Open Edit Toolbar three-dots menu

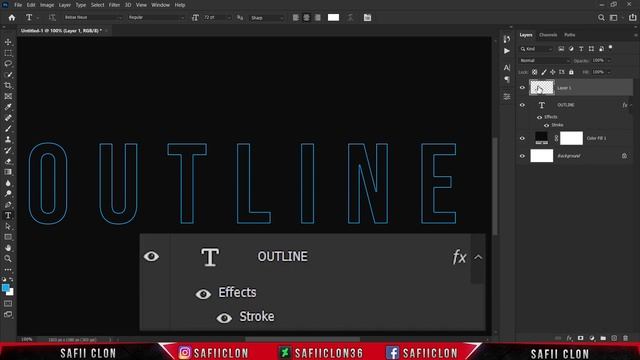8,270
